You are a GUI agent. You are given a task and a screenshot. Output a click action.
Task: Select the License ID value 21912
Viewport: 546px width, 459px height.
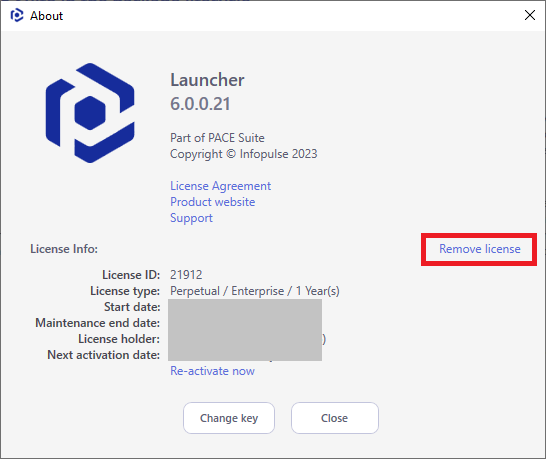pos(186,275)
